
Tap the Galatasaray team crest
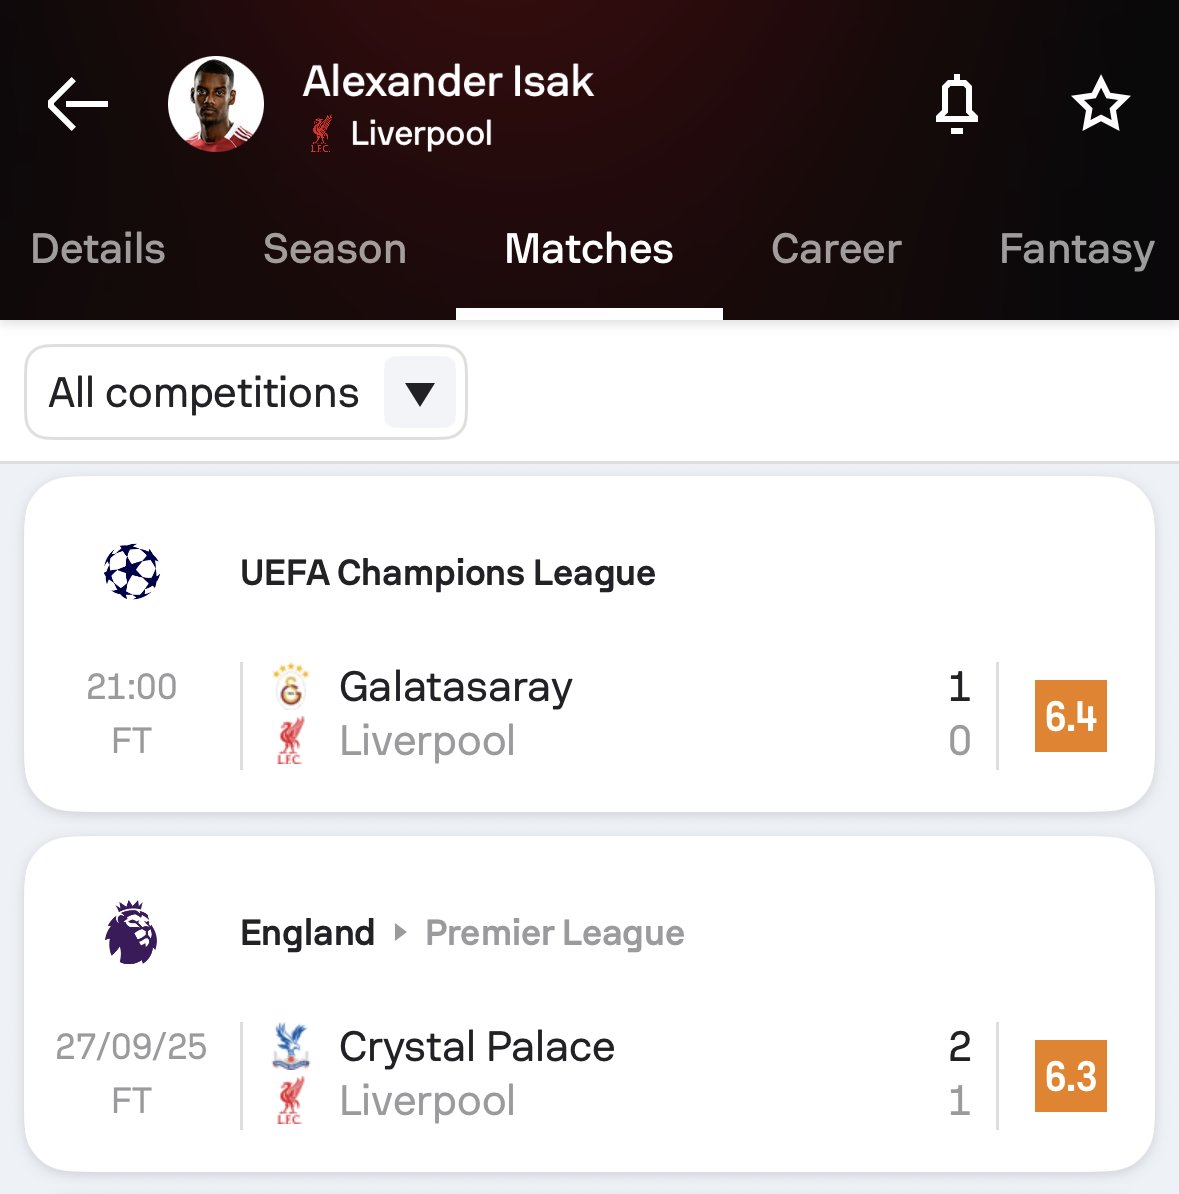(x=290, y=687)
